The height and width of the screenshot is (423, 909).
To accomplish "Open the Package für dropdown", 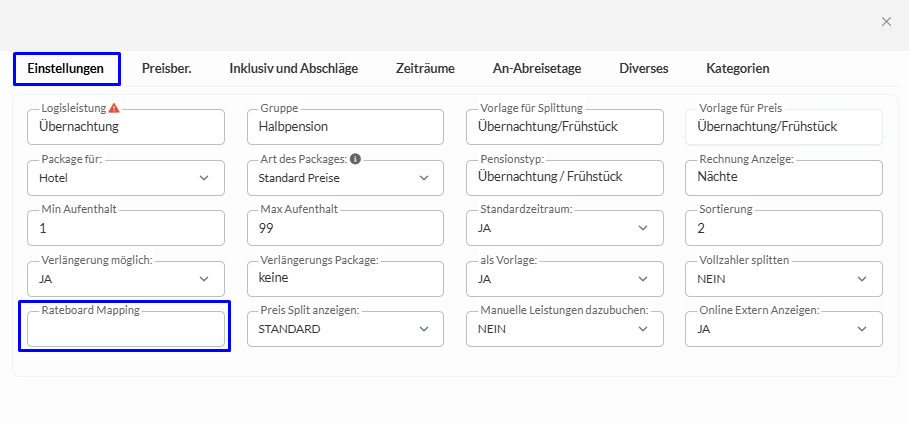I will 125,178.
